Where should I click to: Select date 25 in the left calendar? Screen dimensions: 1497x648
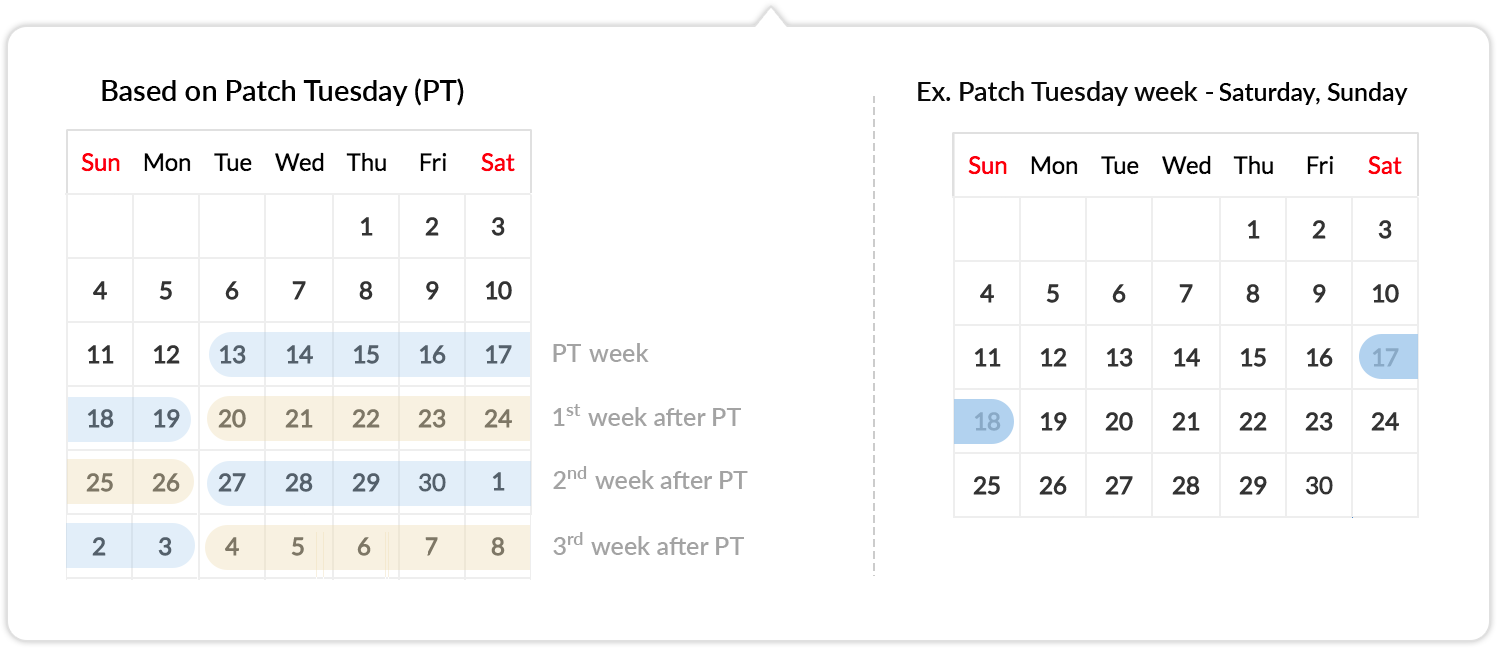point(100,483)
